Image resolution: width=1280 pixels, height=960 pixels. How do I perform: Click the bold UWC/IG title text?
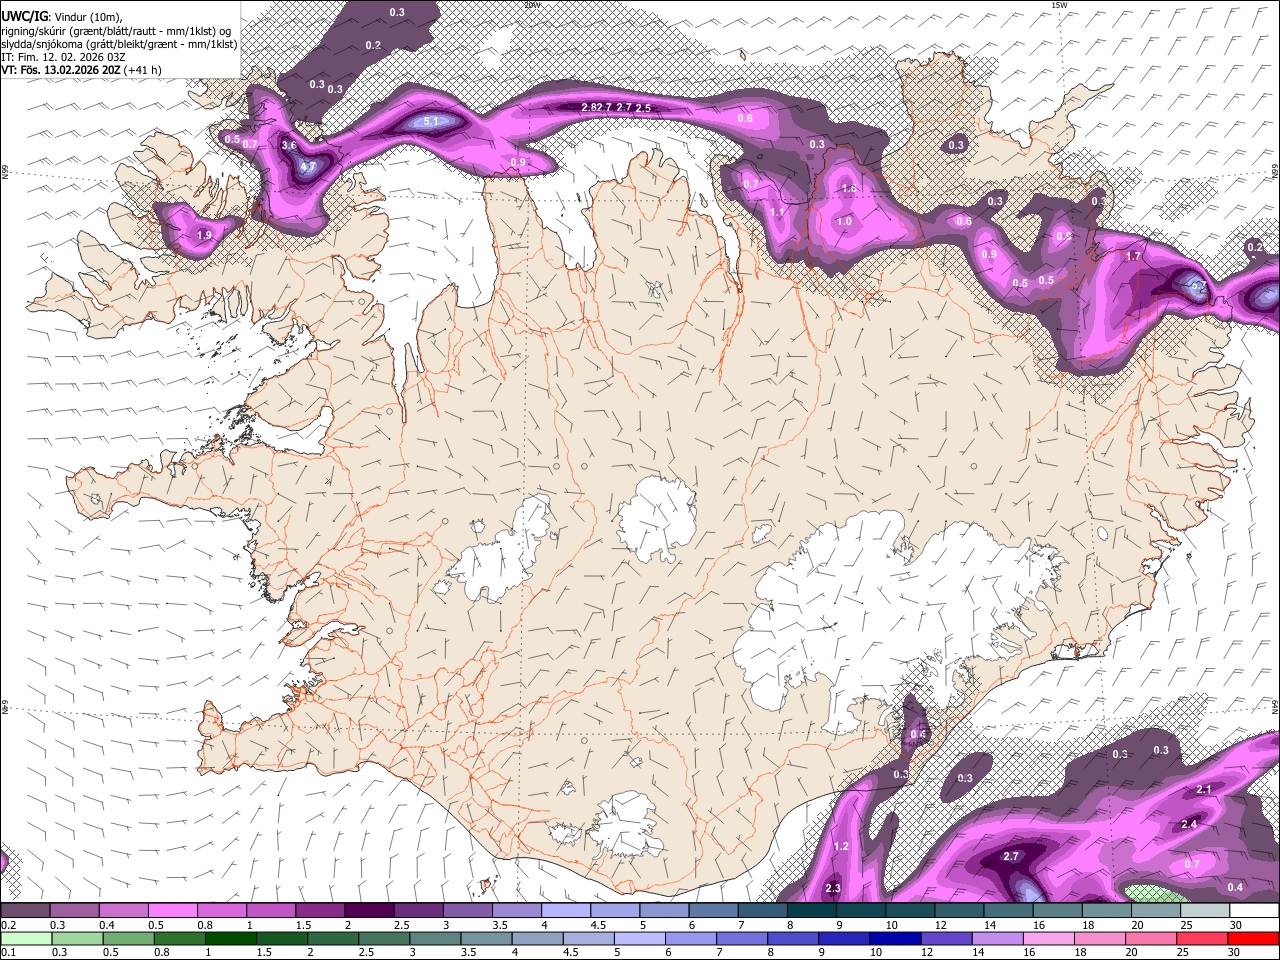[x=23, y=17]
